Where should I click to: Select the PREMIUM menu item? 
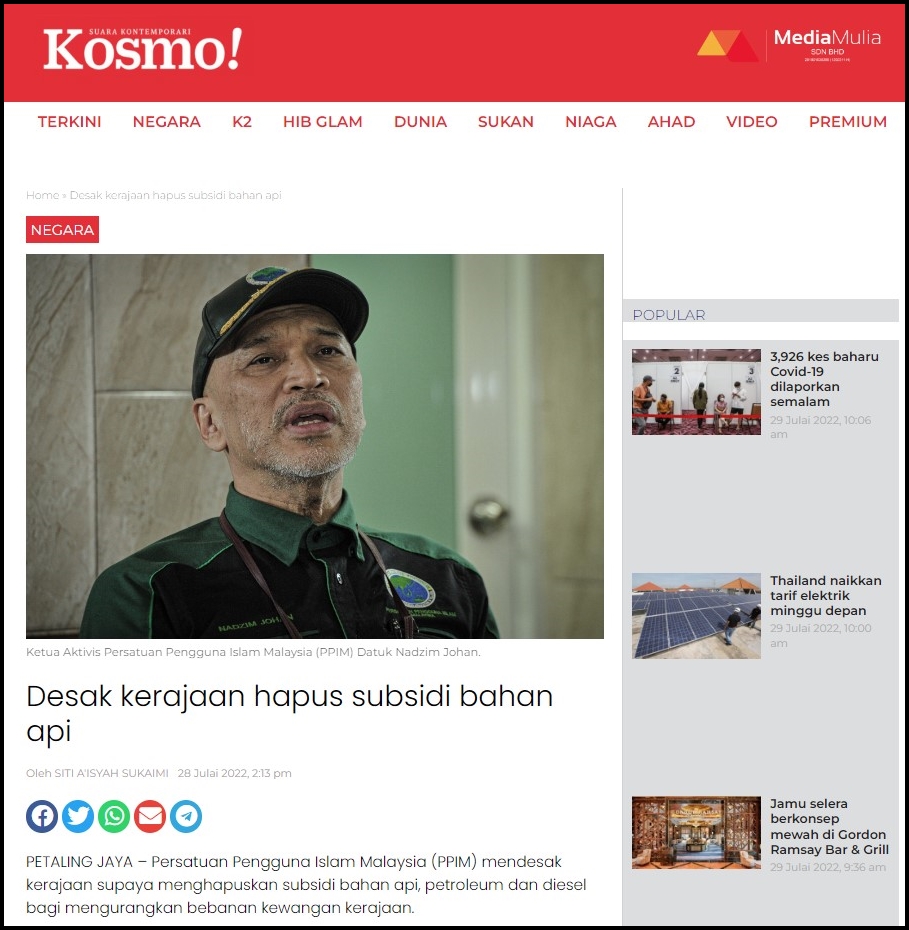point(848,122)
